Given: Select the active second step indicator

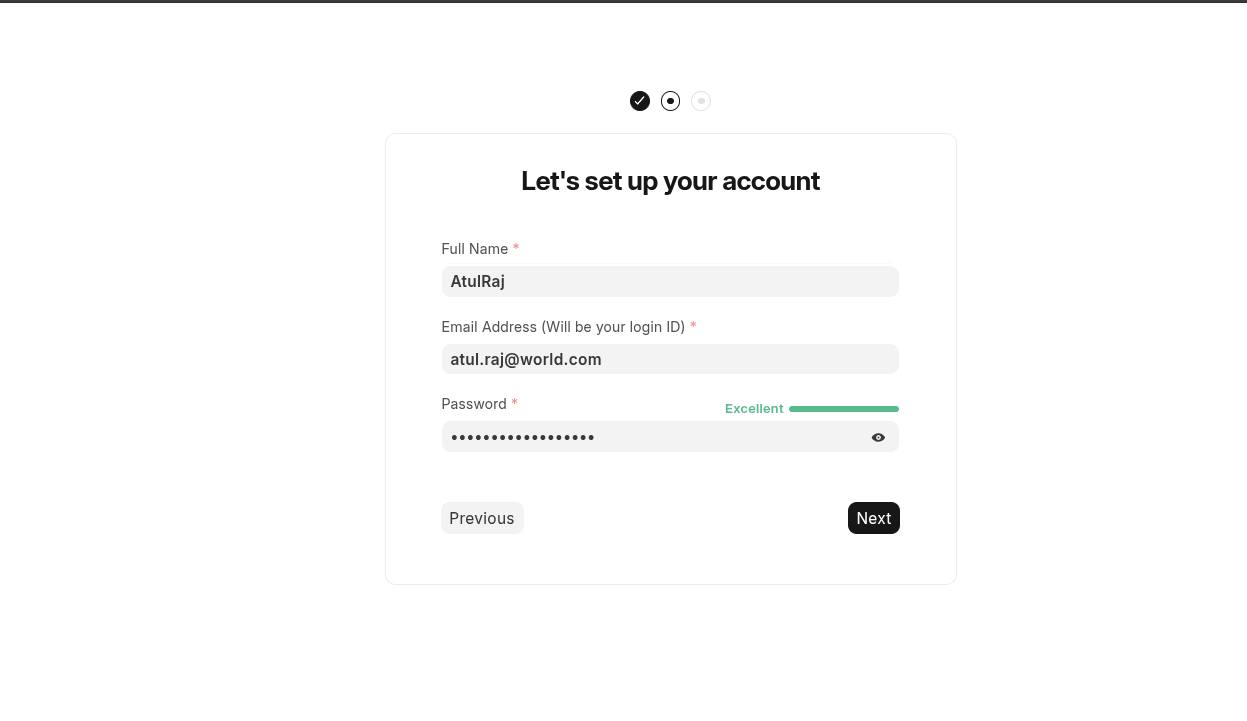Looking at the screenshot, I should point(670,101).
